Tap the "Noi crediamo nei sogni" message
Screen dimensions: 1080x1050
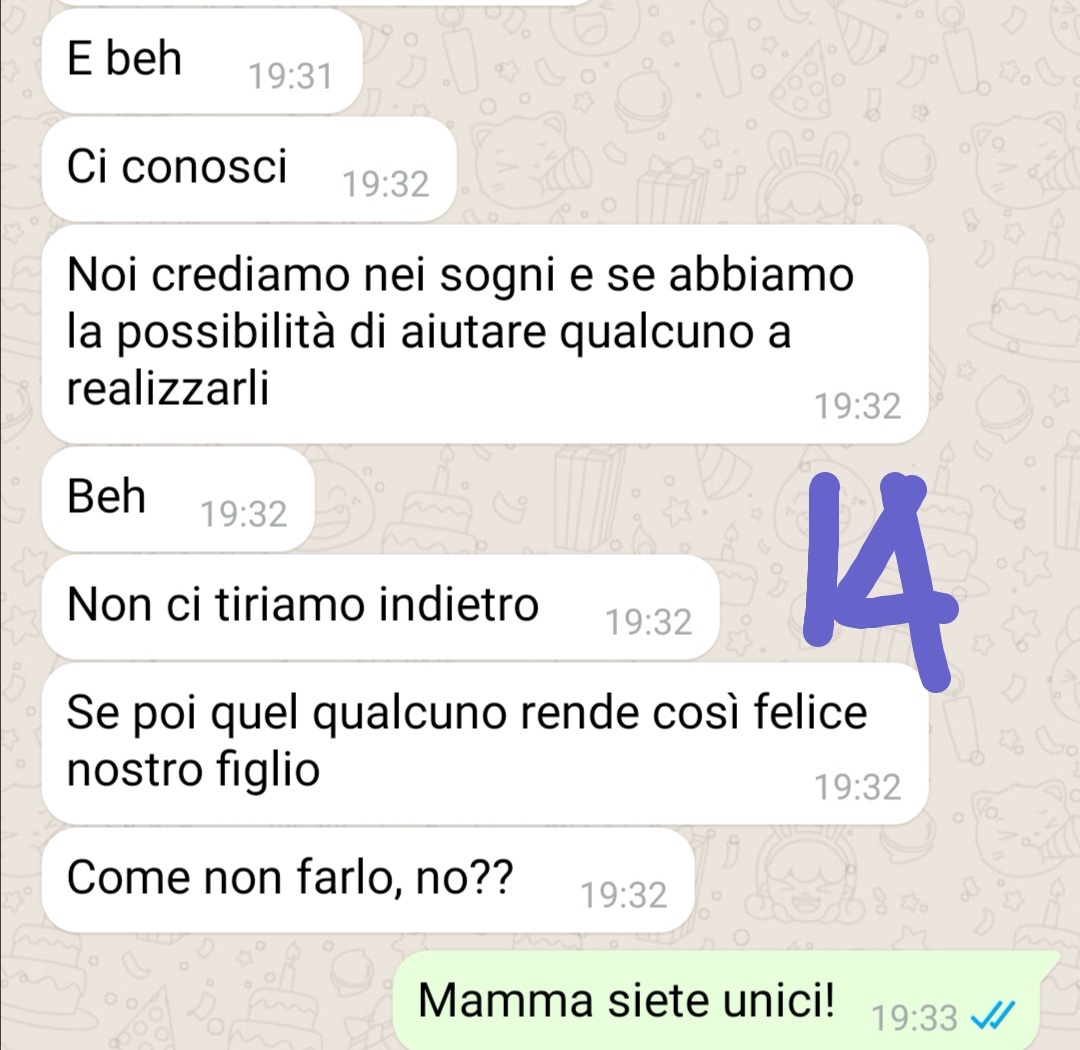pyautogui.click(x=485, y=333)
